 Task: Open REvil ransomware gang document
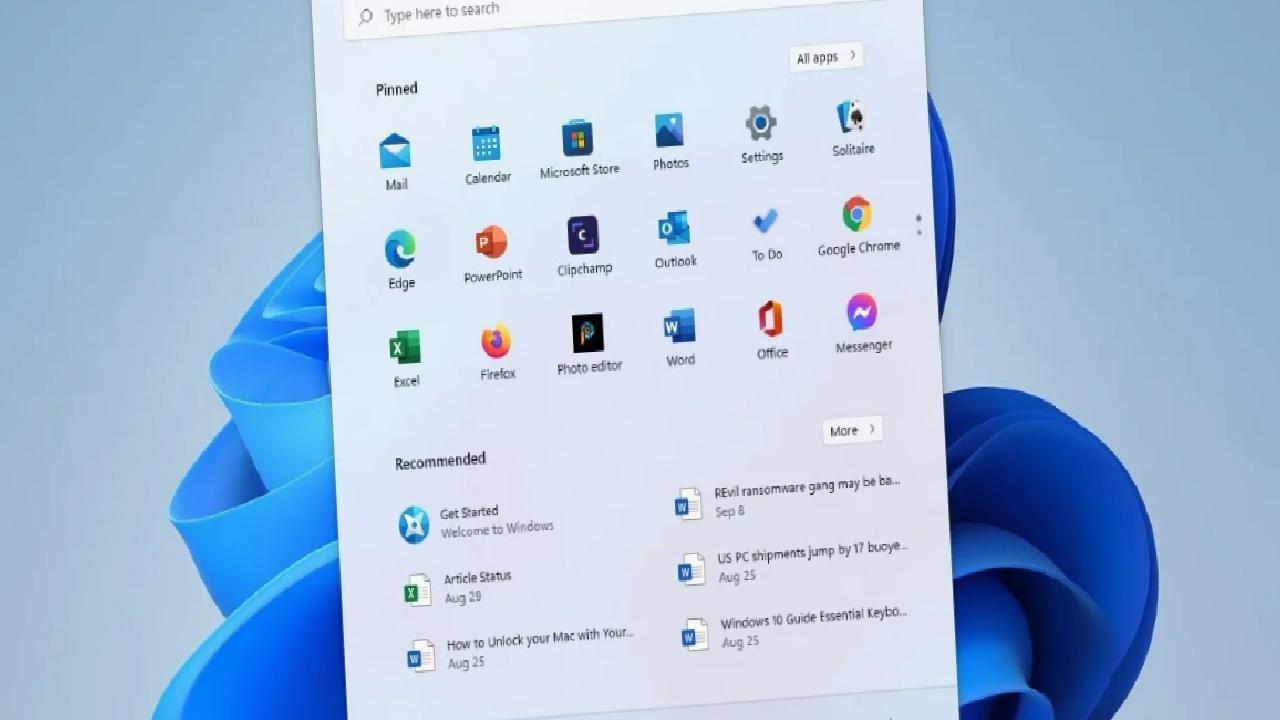pos(788,497)
